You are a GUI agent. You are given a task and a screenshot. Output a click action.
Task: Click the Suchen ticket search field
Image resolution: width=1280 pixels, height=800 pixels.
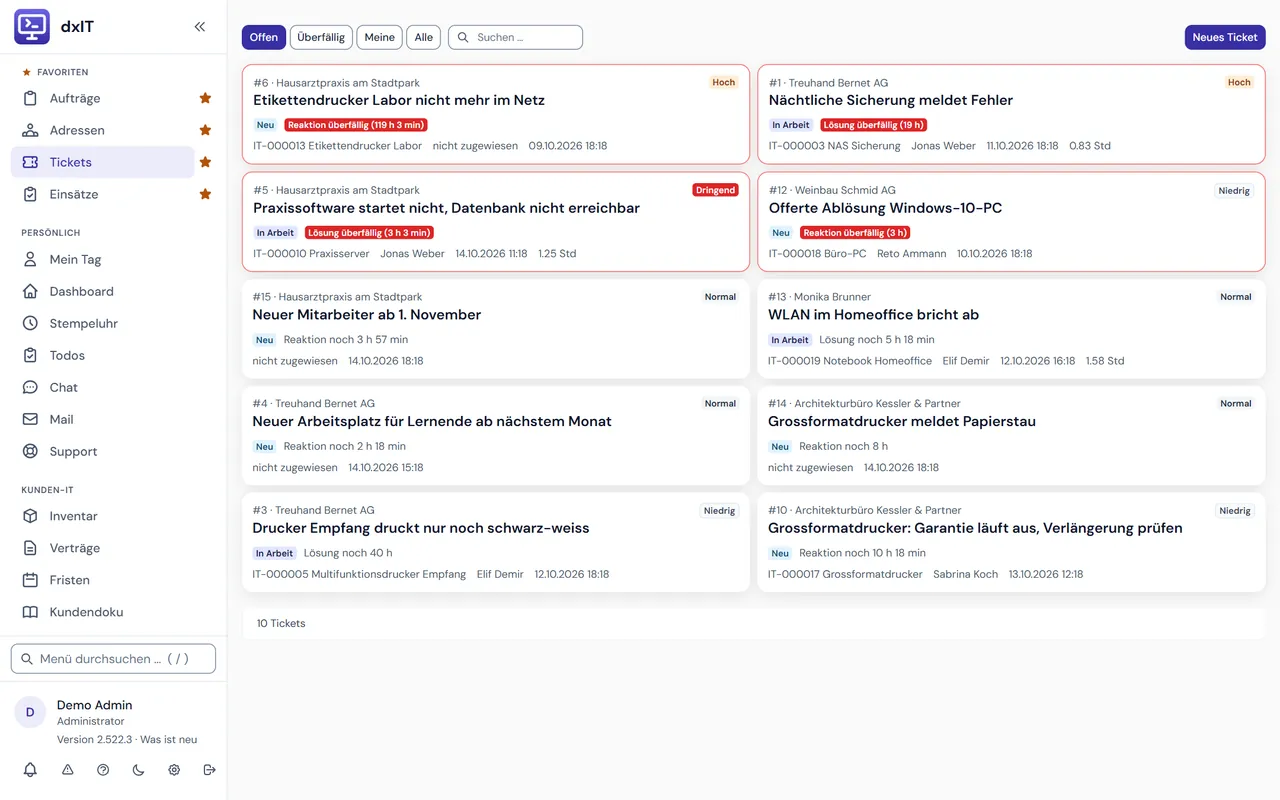515,37
